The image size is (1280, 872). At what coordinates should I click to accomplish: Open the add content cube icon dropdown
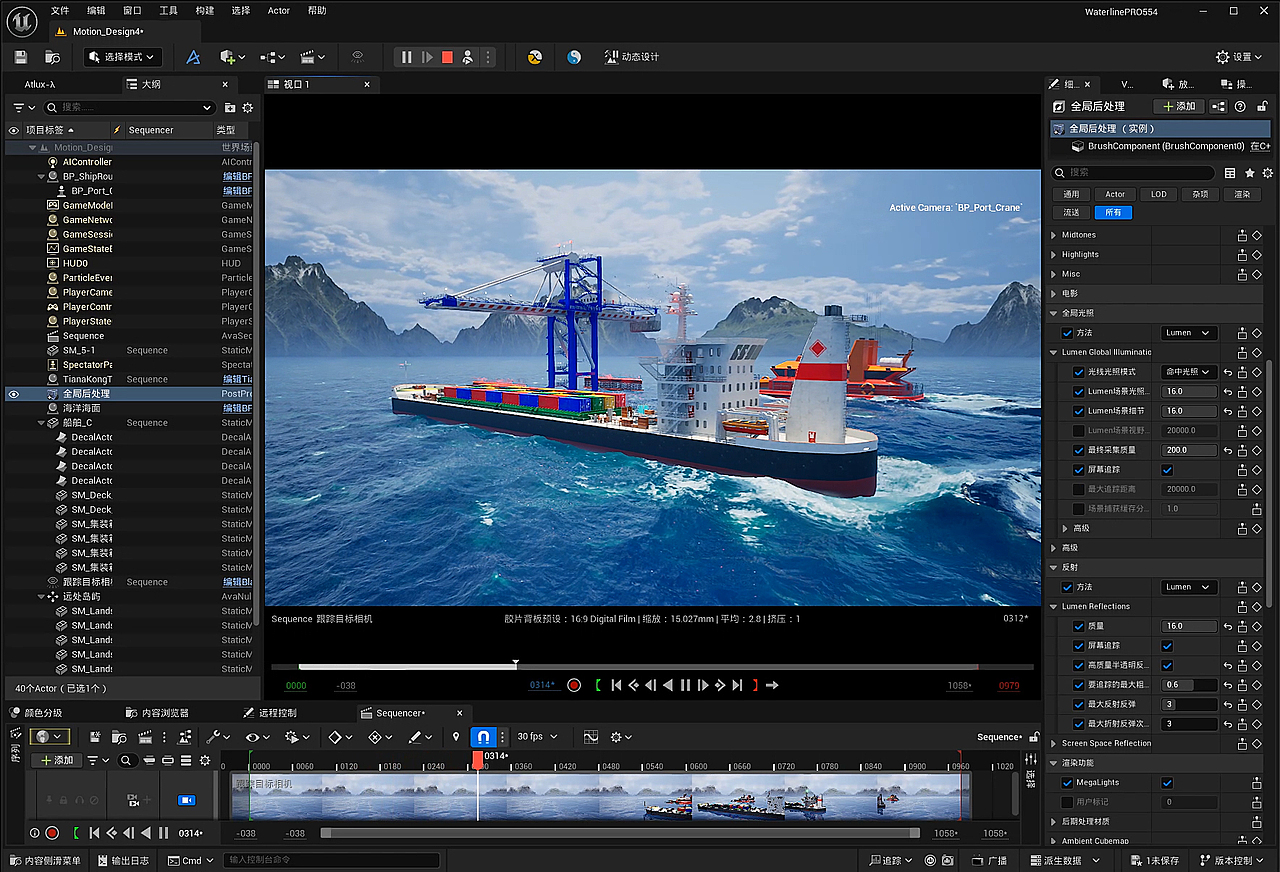coord(232,57)
